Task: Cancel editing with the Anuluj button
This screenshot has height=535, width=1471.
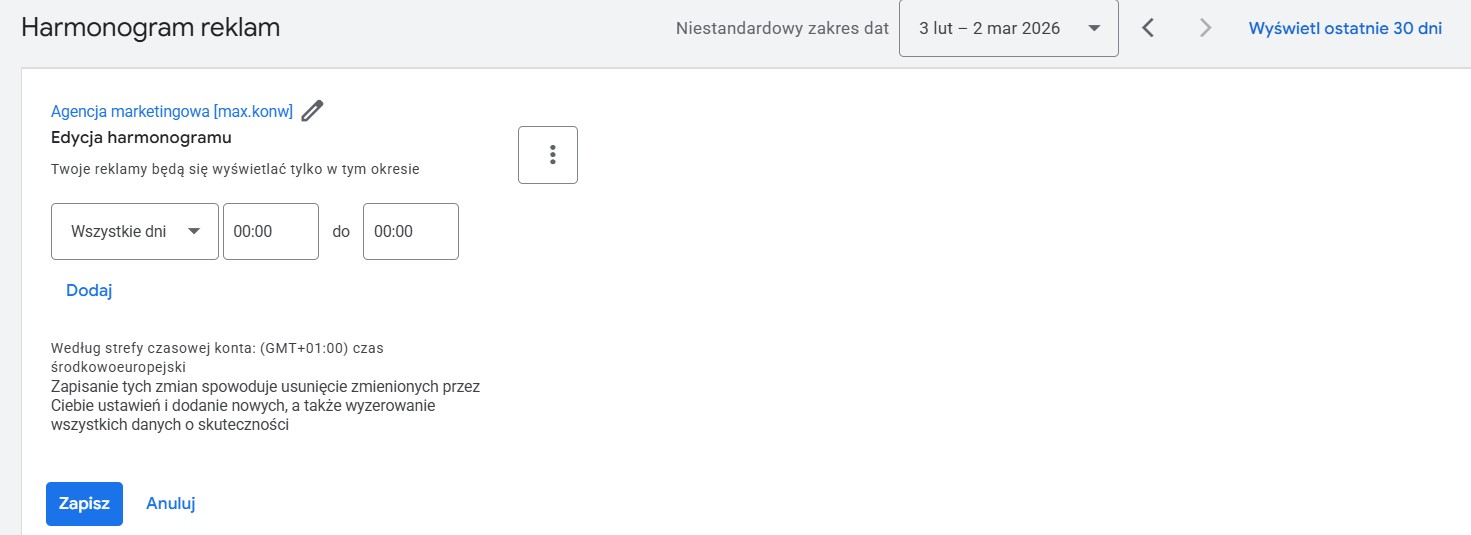Action: 170,504
